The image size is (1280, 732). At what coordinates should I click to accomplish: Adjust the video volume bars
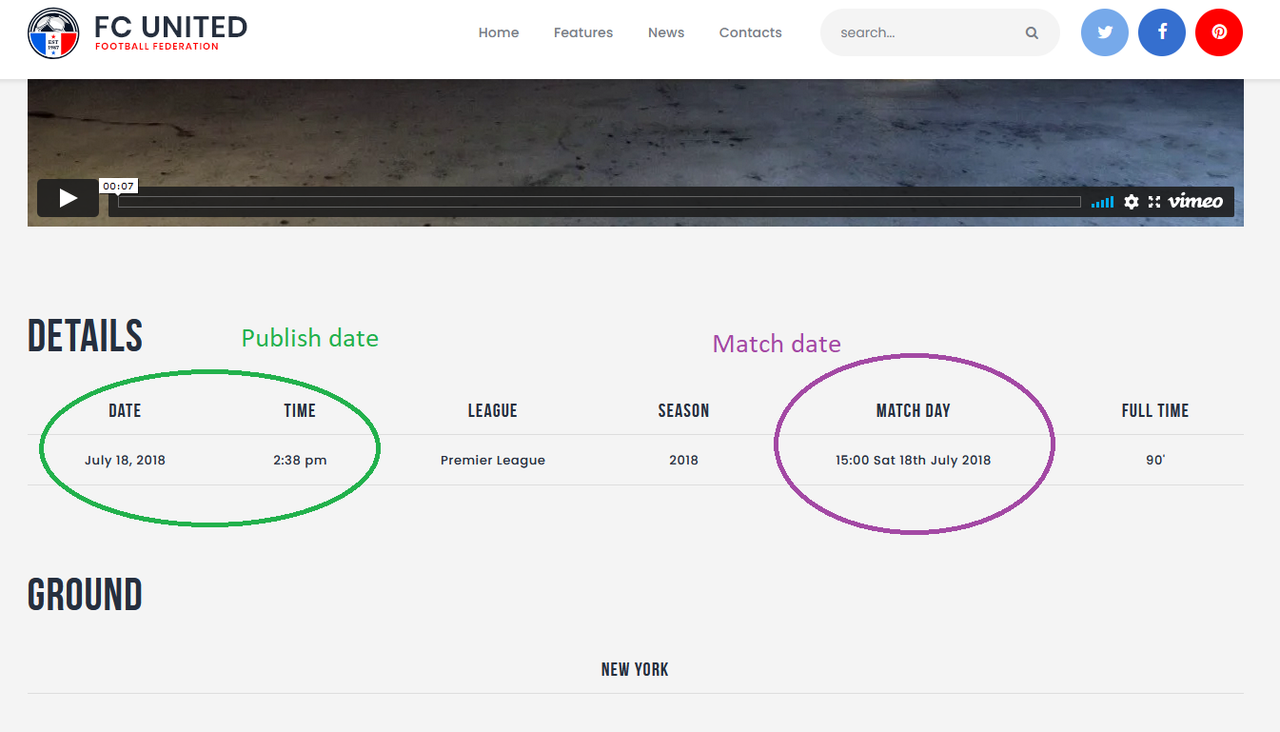(x=1102, y=202)
